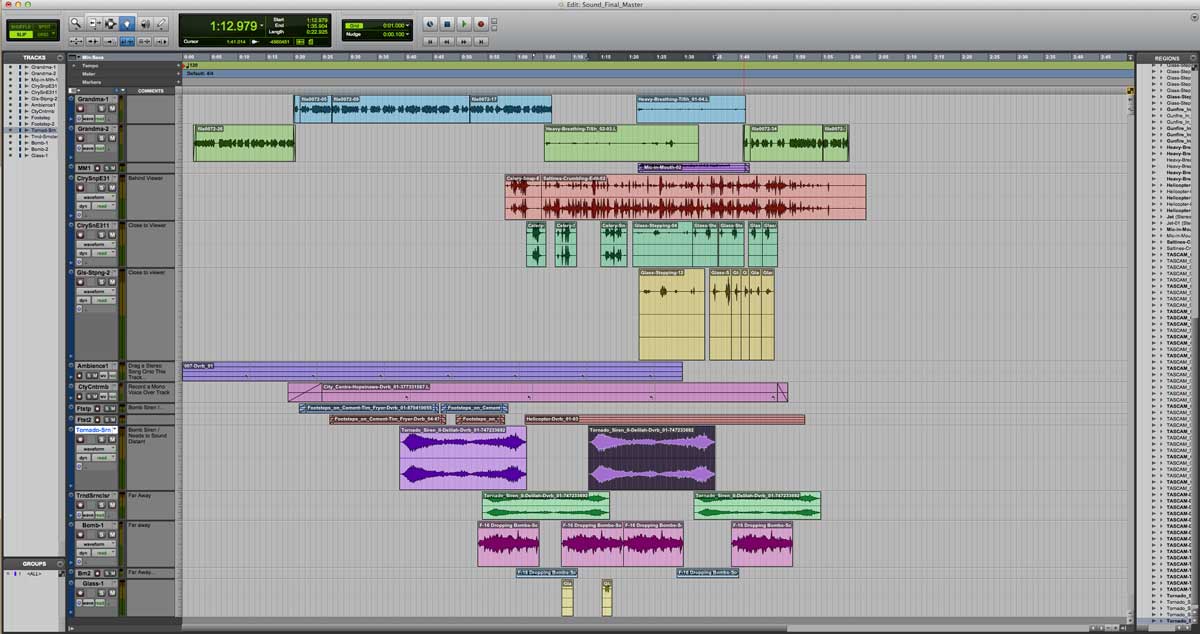This screenshot has height=634, width=1200.
Task: Select the Helicopter-Dvrb clip on timeline
Action: pyautogui.click(x=665, y=419)
